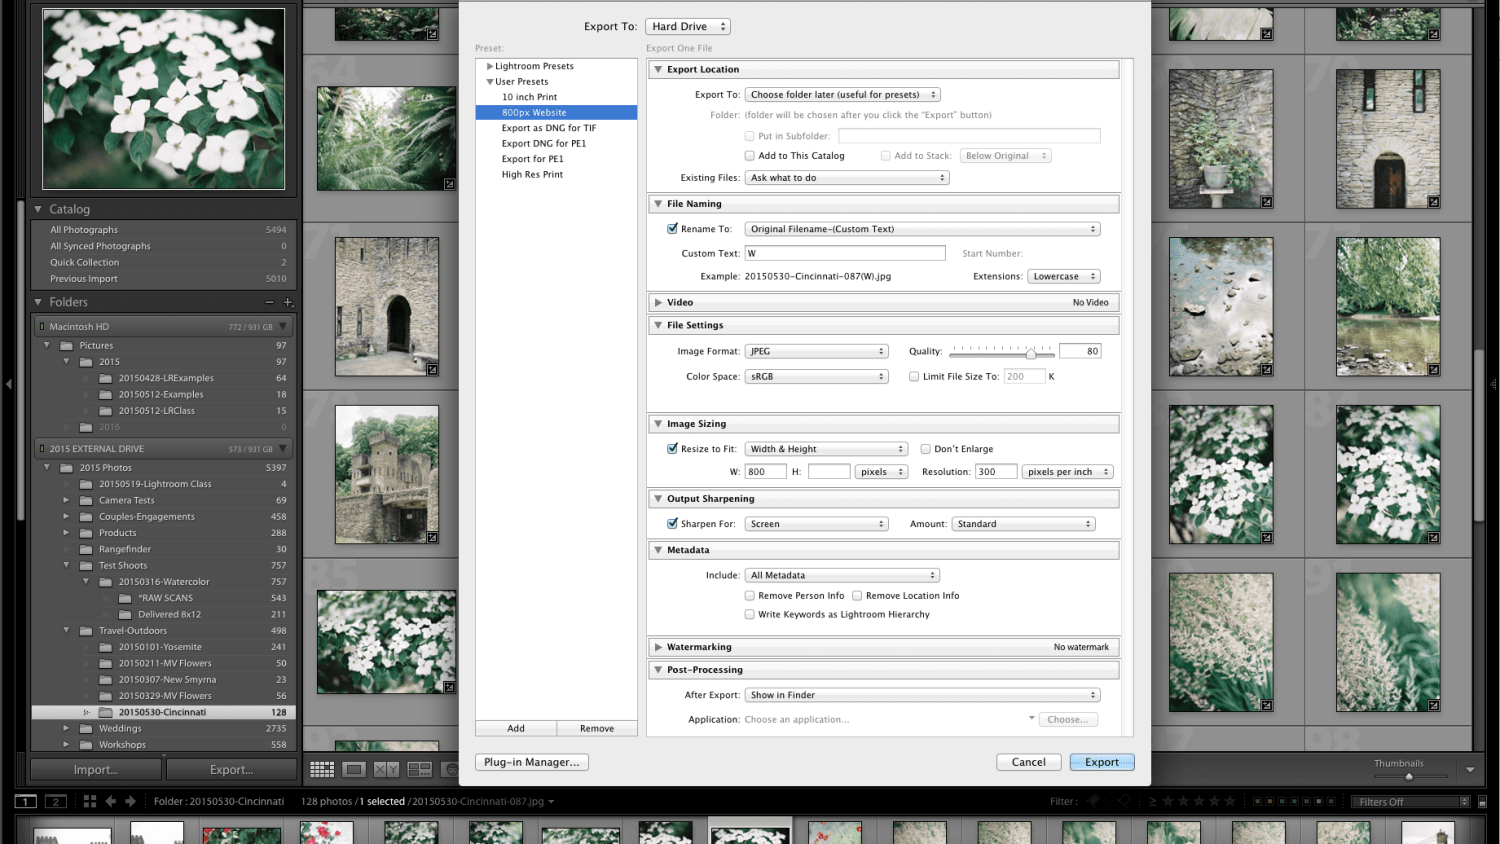Click the Pictures folder icon

tap(67, 345)
